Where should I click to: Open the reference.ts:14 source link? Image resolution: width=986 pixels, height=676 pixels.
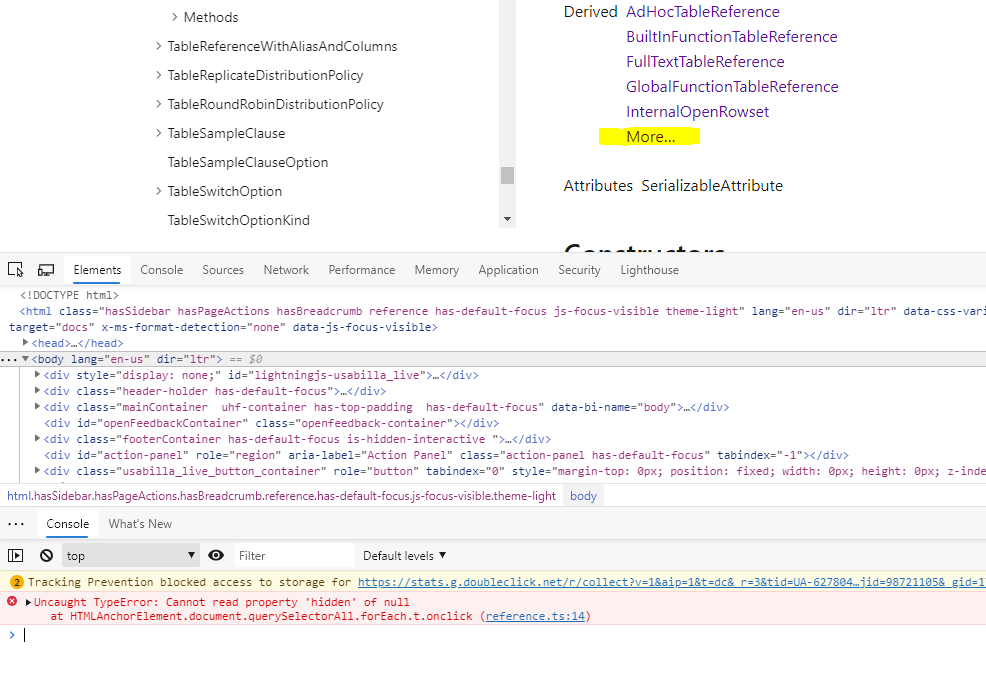[x=535, y=616]
